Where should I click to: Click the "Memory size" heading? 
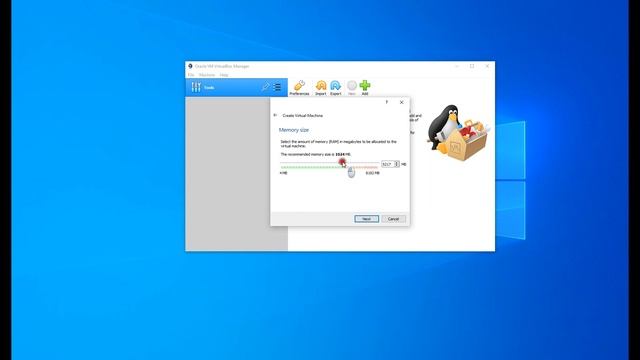pyautogui.click(x=294, y=130)
